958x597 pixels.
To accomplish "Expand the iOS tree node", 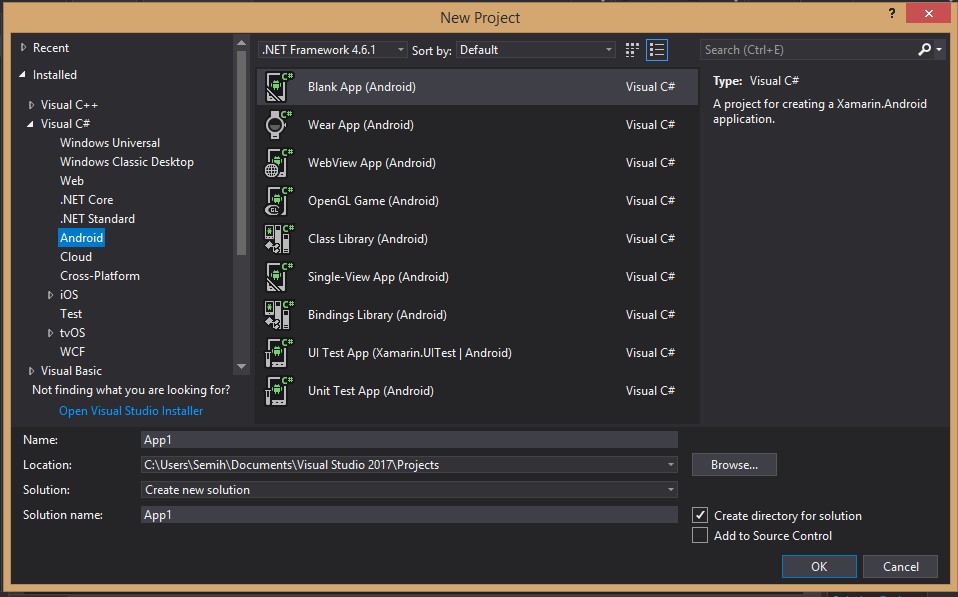I will pos(51,295).
